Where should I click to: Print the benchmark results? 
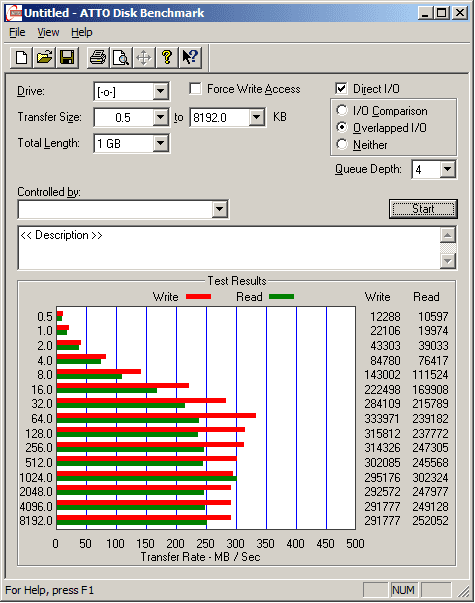click(x=98, y=58)
